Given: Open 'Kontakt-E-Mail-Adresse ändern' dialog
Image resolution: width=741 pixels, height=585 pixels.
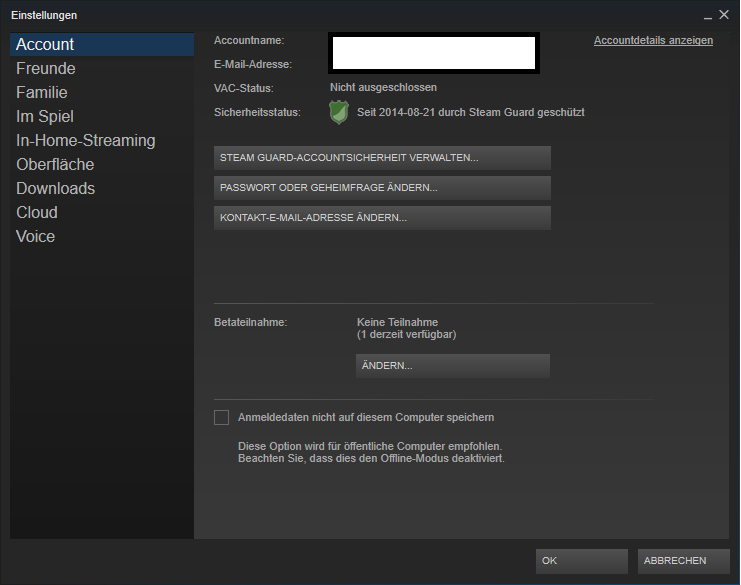Looking at the screenshot, I should pos(382,218).
